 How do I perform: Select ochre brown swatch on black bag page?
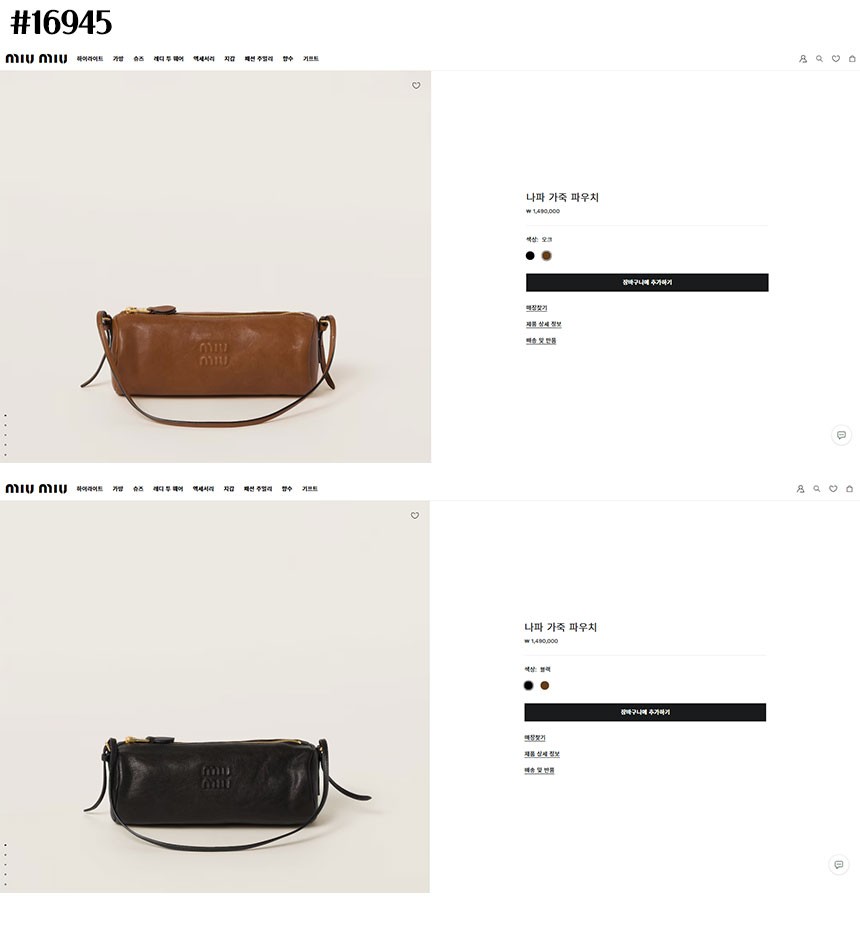[x=545, y=685]
